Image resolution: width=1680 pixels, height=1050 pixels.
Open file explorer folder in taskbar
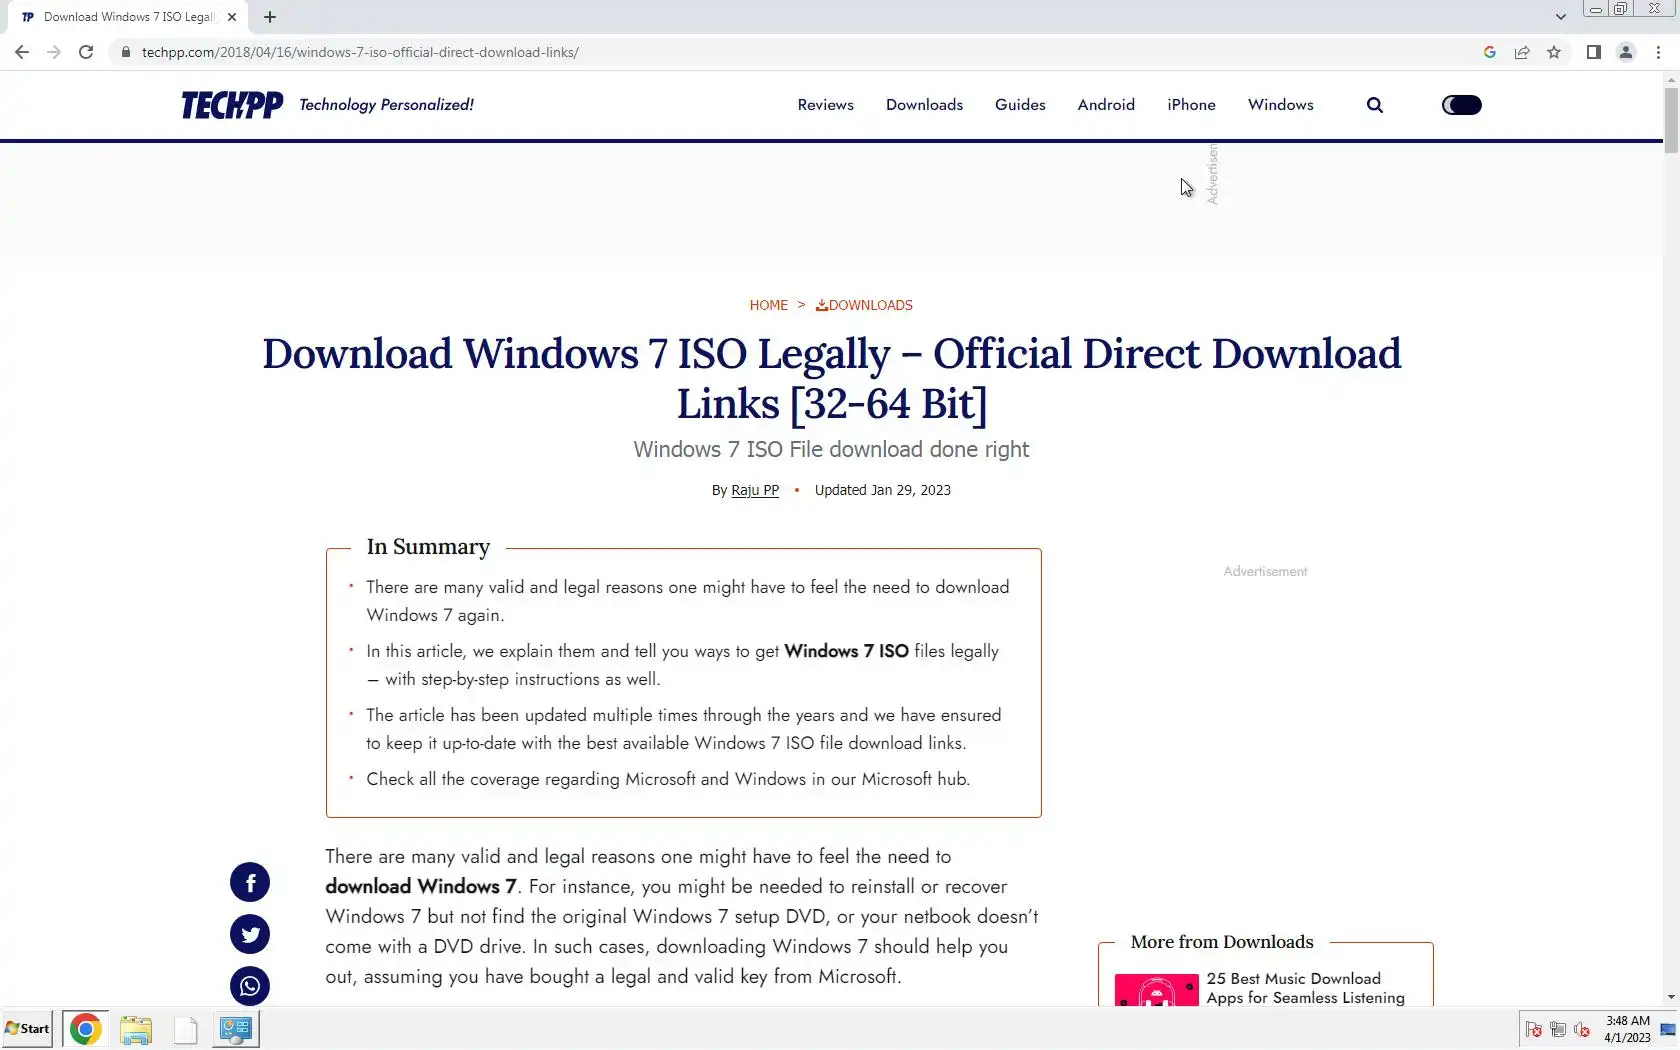[x=136, y=1029]
